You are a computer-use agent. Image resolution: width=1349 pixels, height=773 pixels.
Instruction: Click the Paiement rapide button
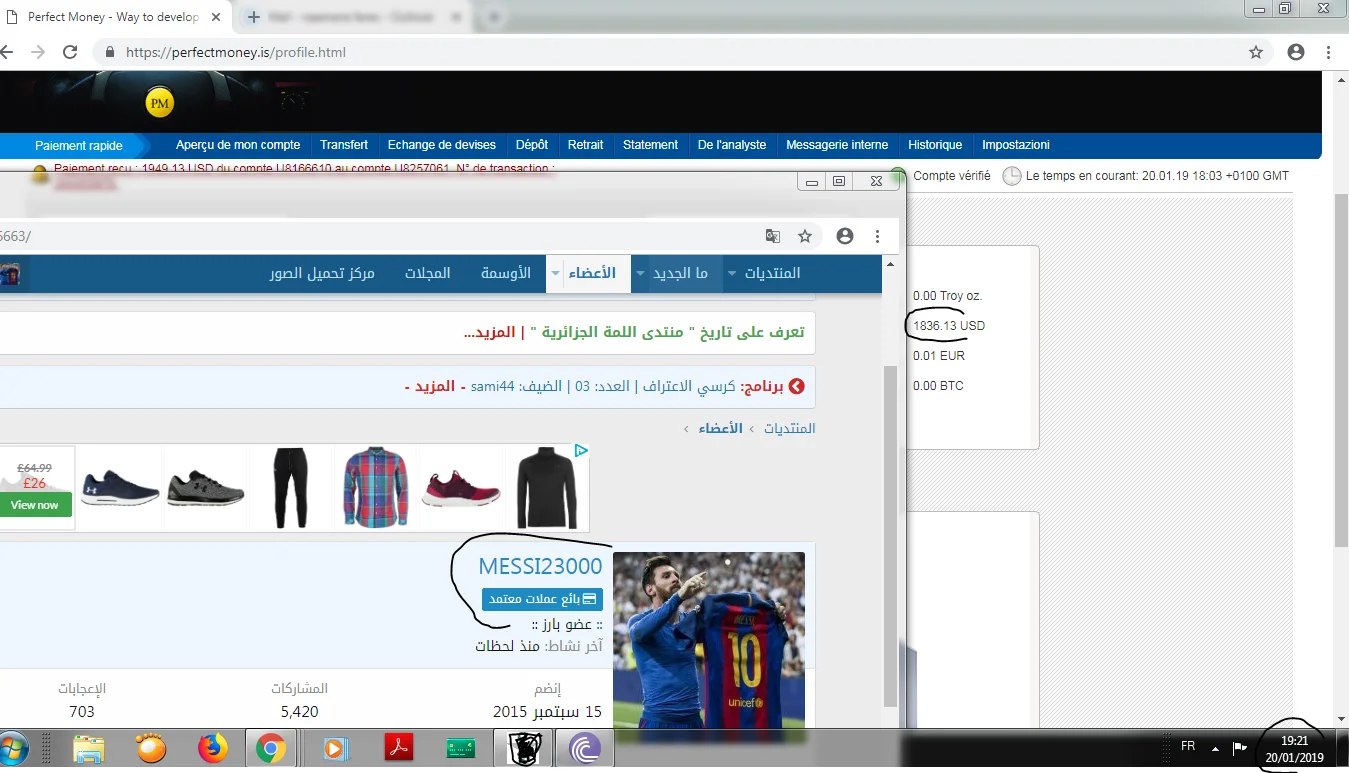click(78, 145)
